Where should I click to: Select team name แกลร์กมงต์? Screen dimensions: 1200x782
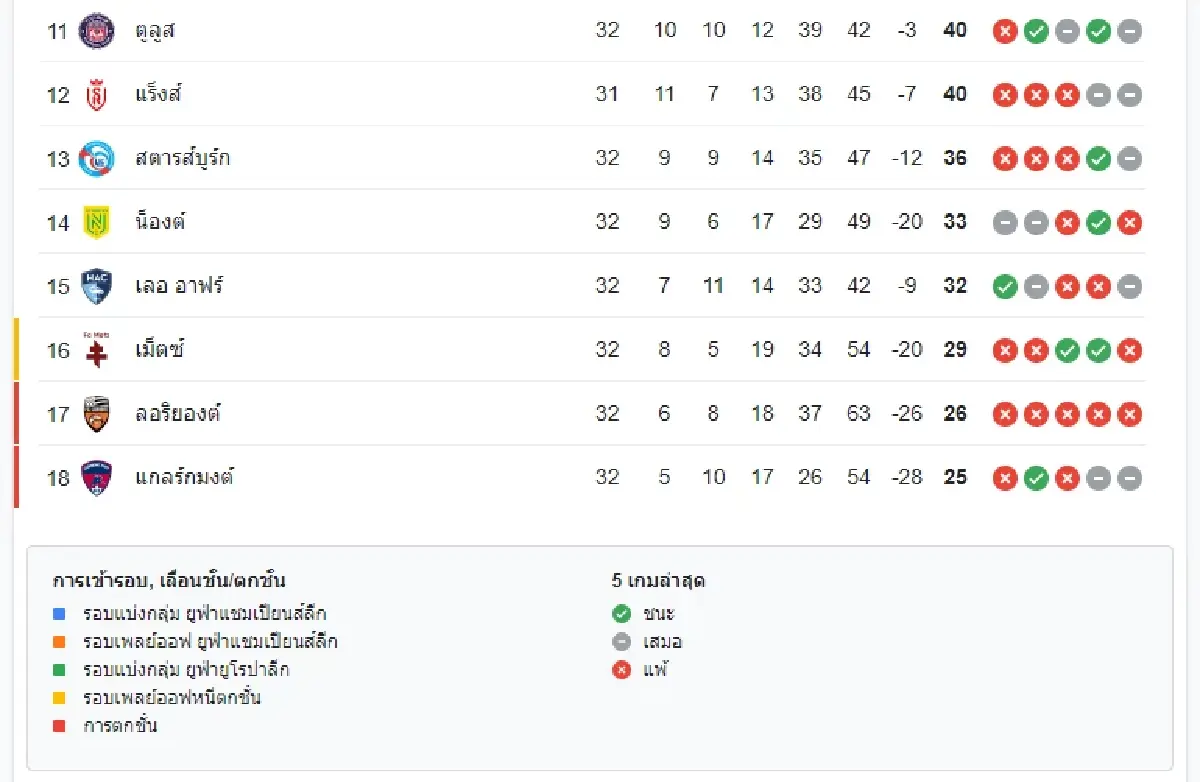coord(184,478)
